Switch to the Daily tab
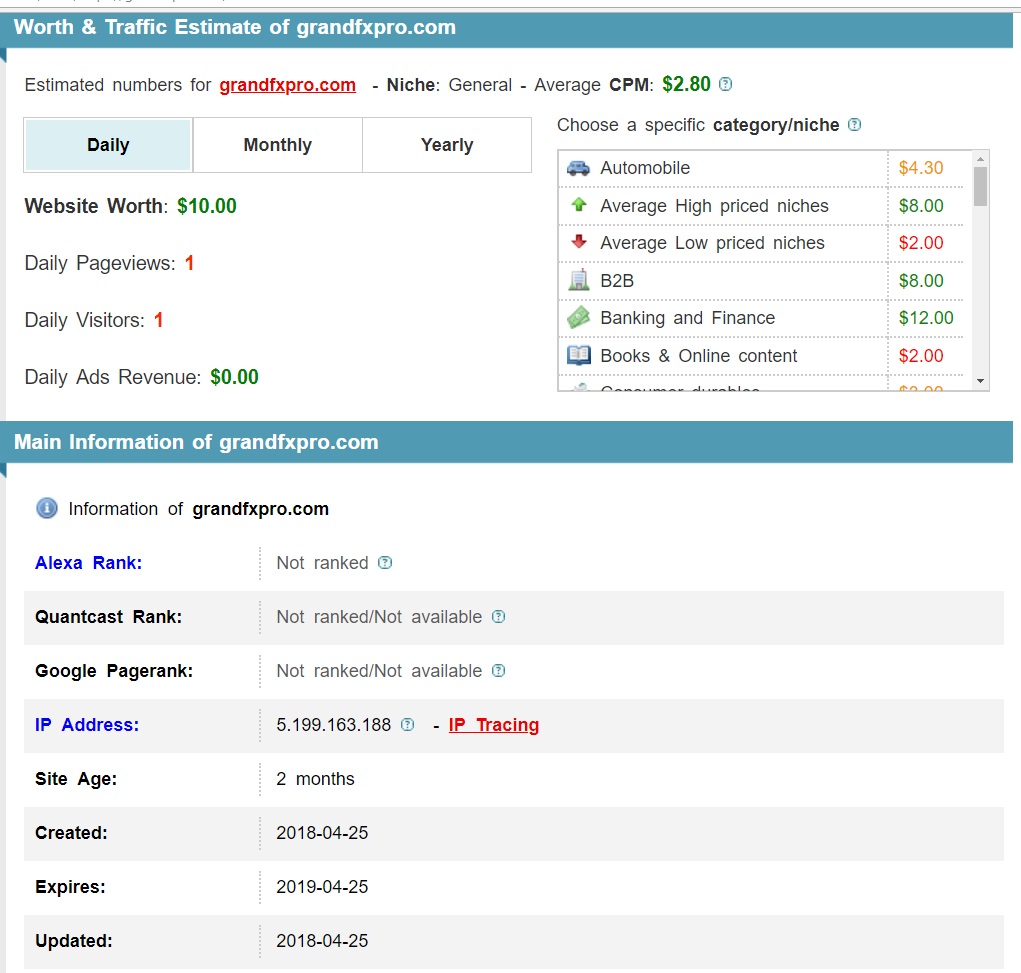The height and width of the screenshot is (973, 1021). pos(108,145)
